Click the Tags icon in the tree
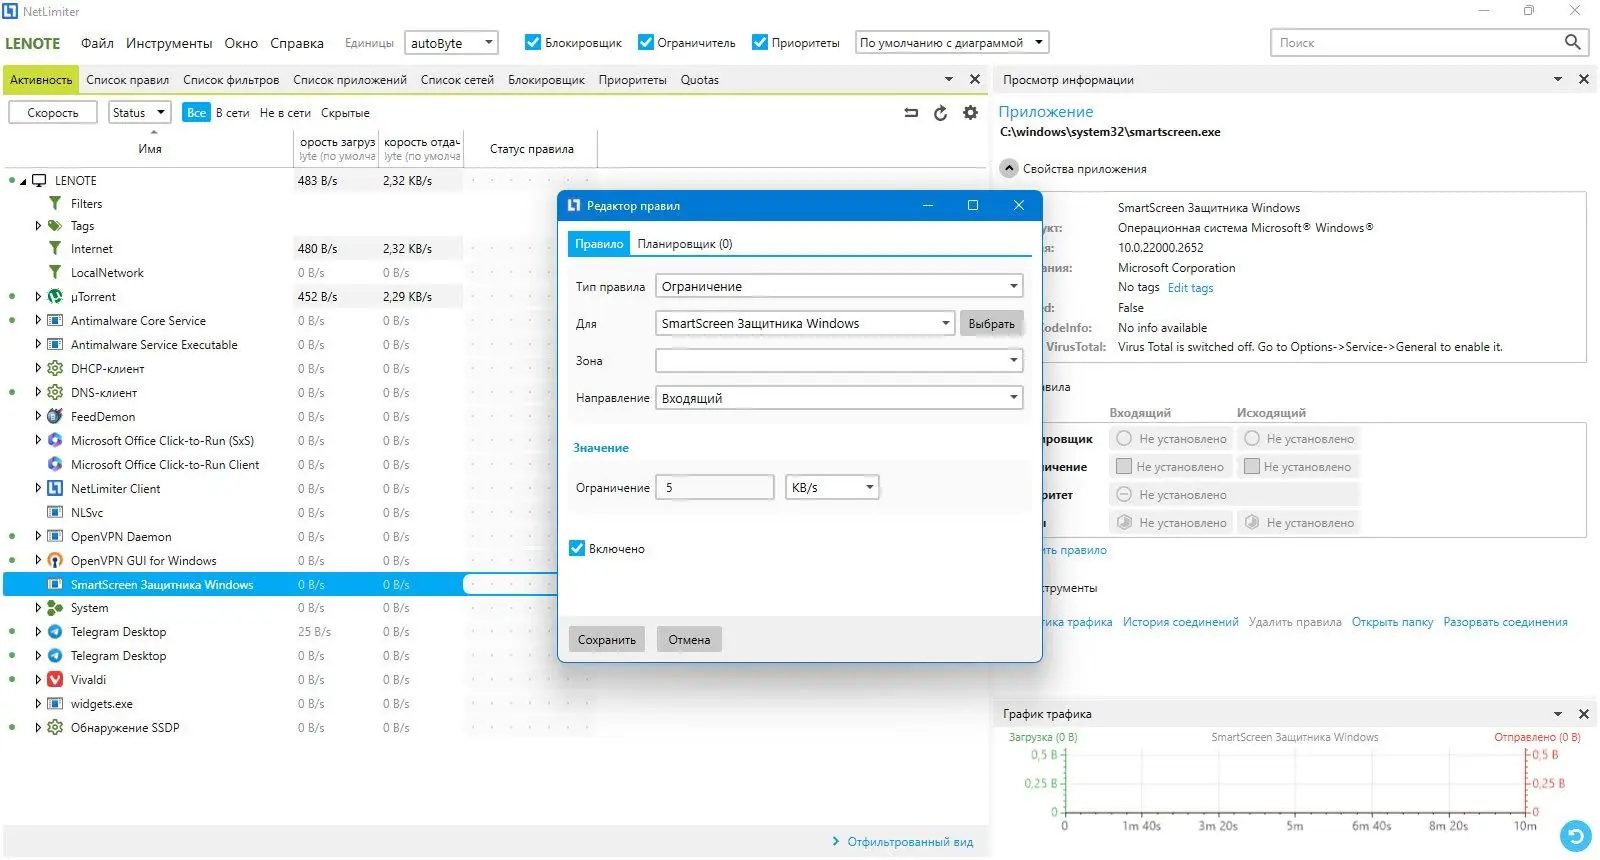The height and width of the screenshot is (860, 1600). click(x=55, y=226)
